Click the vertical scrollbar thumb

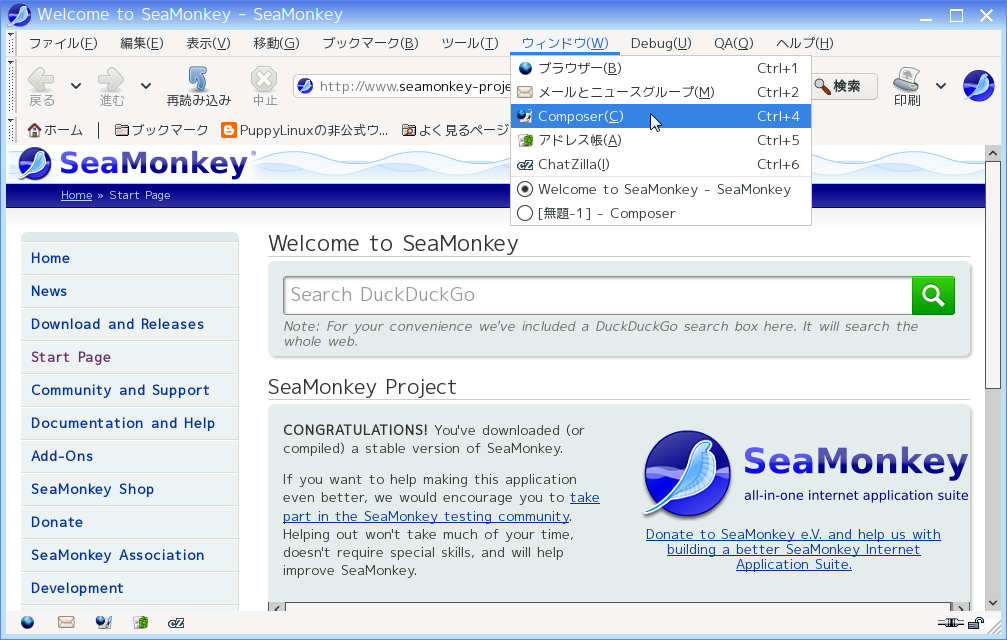coord(993,276)
